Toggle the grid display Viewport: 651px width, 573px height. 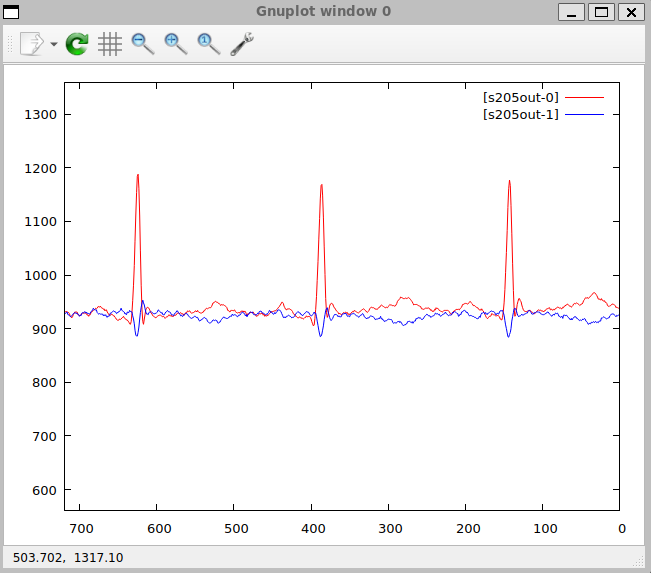coord(110,44)
